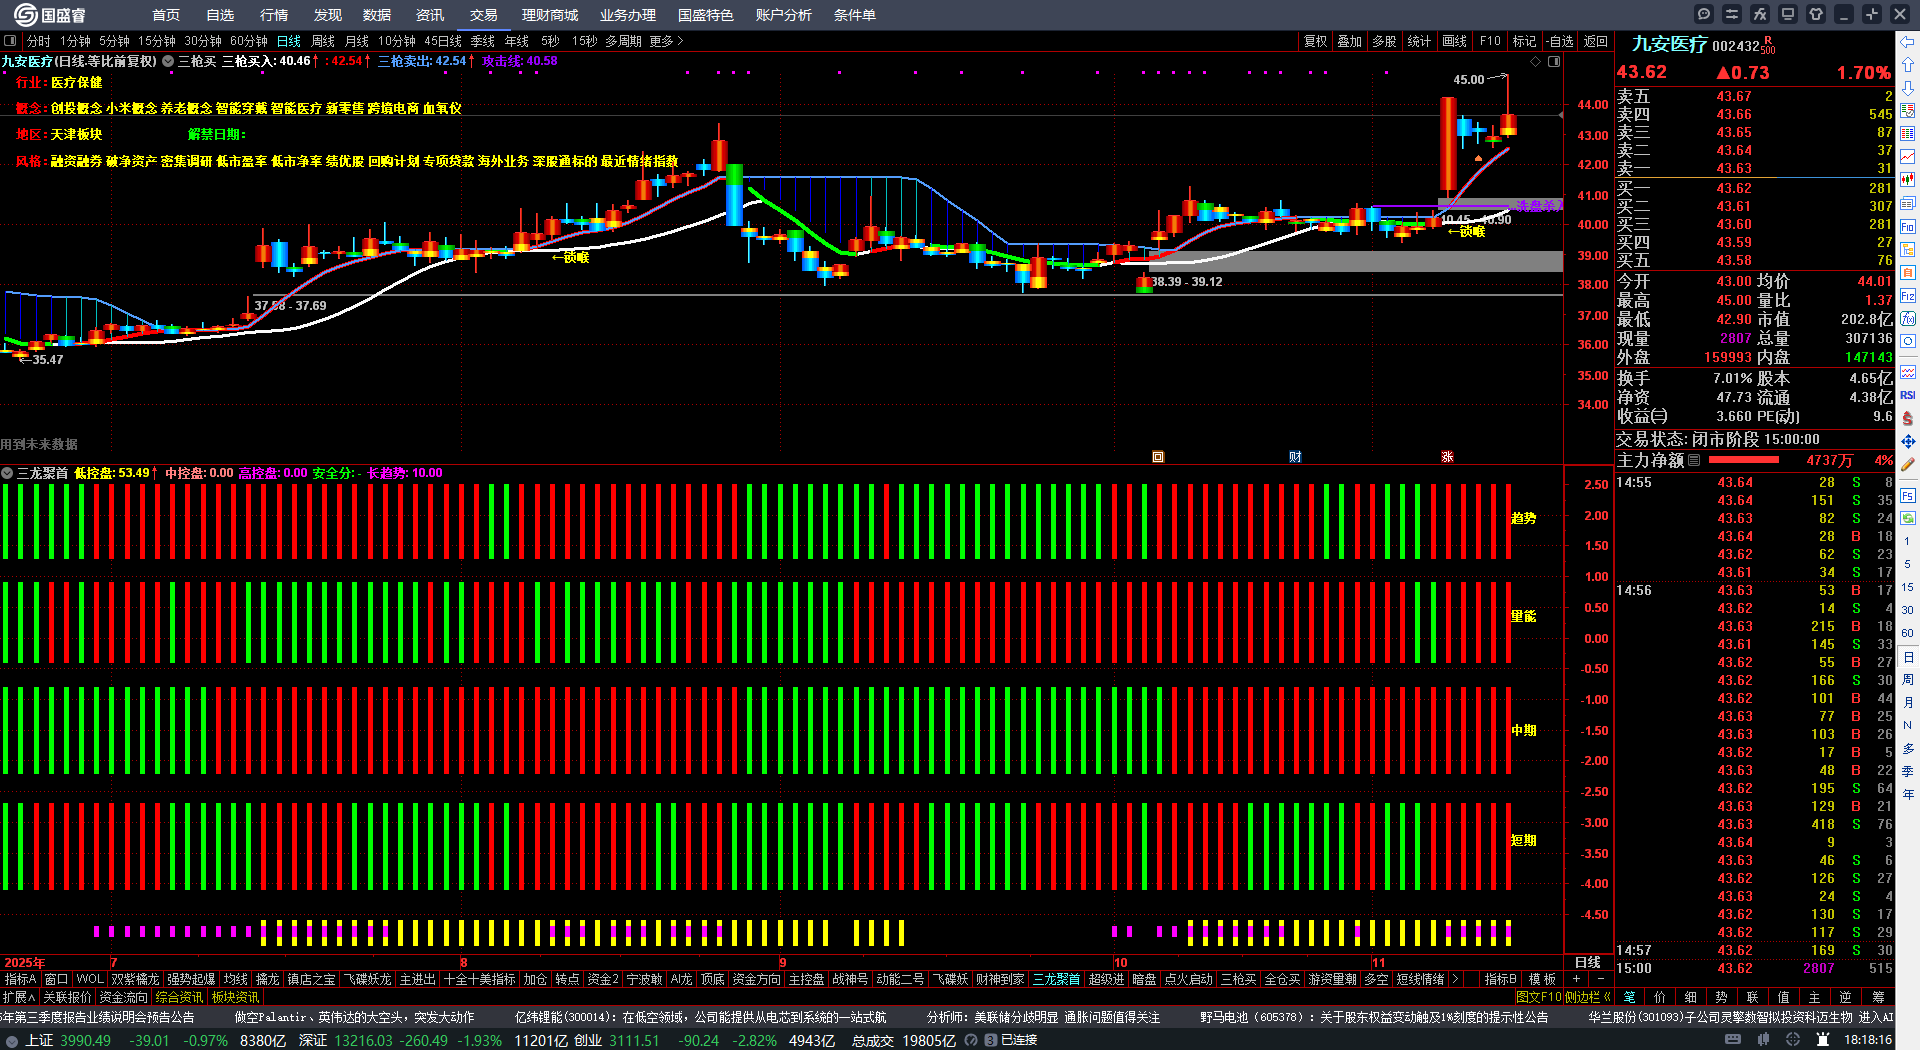Click the up arrow icon in right sidebar
1920x1050 pixels.
1908,64
